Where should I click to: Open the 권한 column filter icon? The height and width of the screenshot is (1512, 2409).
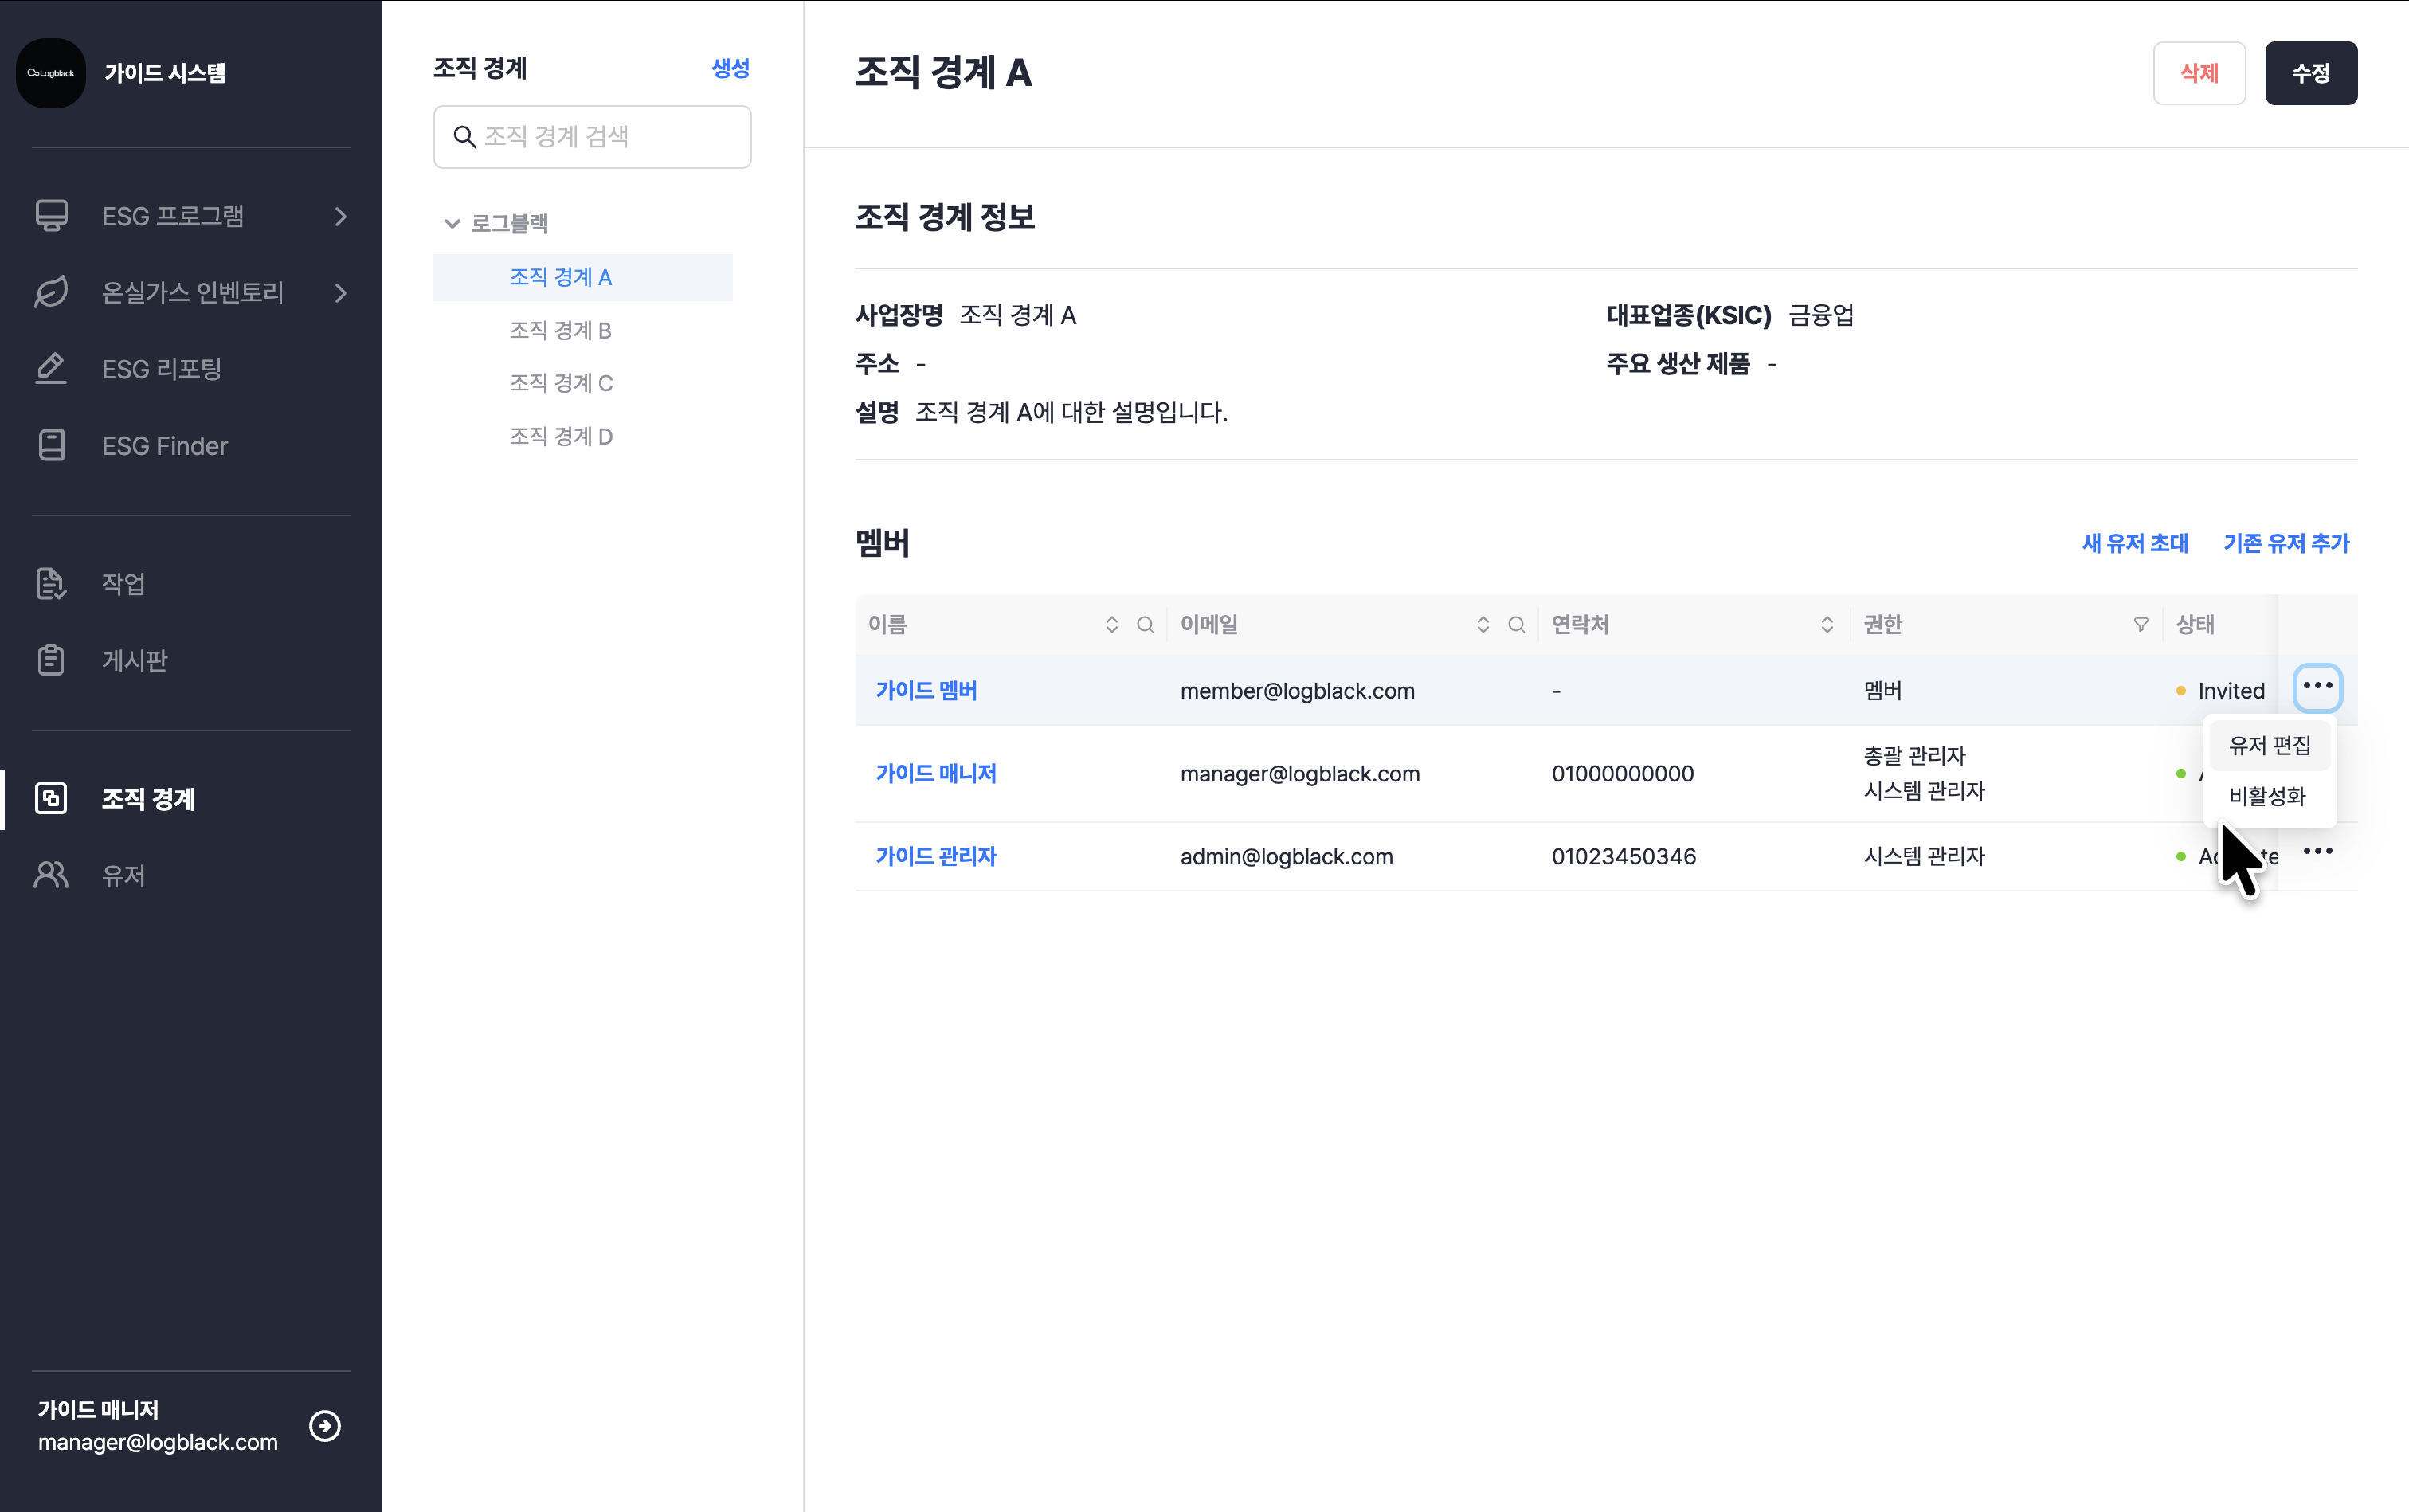[2140, 625]
